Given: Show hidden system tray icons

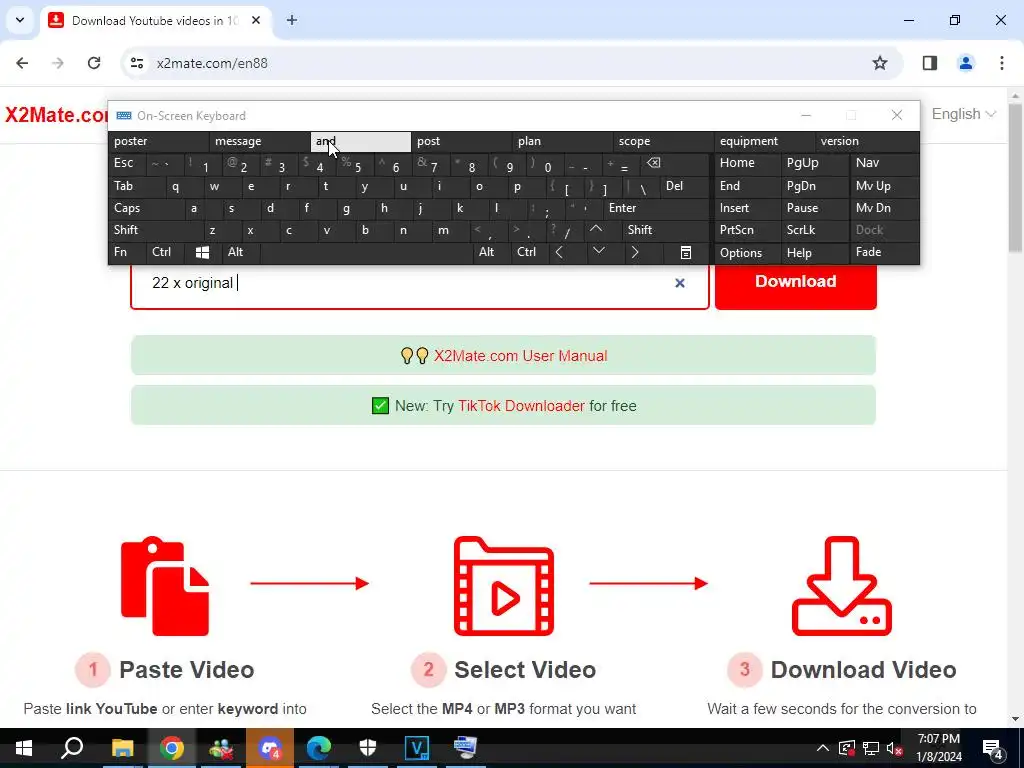Looking at the screenshot, I should click(823, 748).
